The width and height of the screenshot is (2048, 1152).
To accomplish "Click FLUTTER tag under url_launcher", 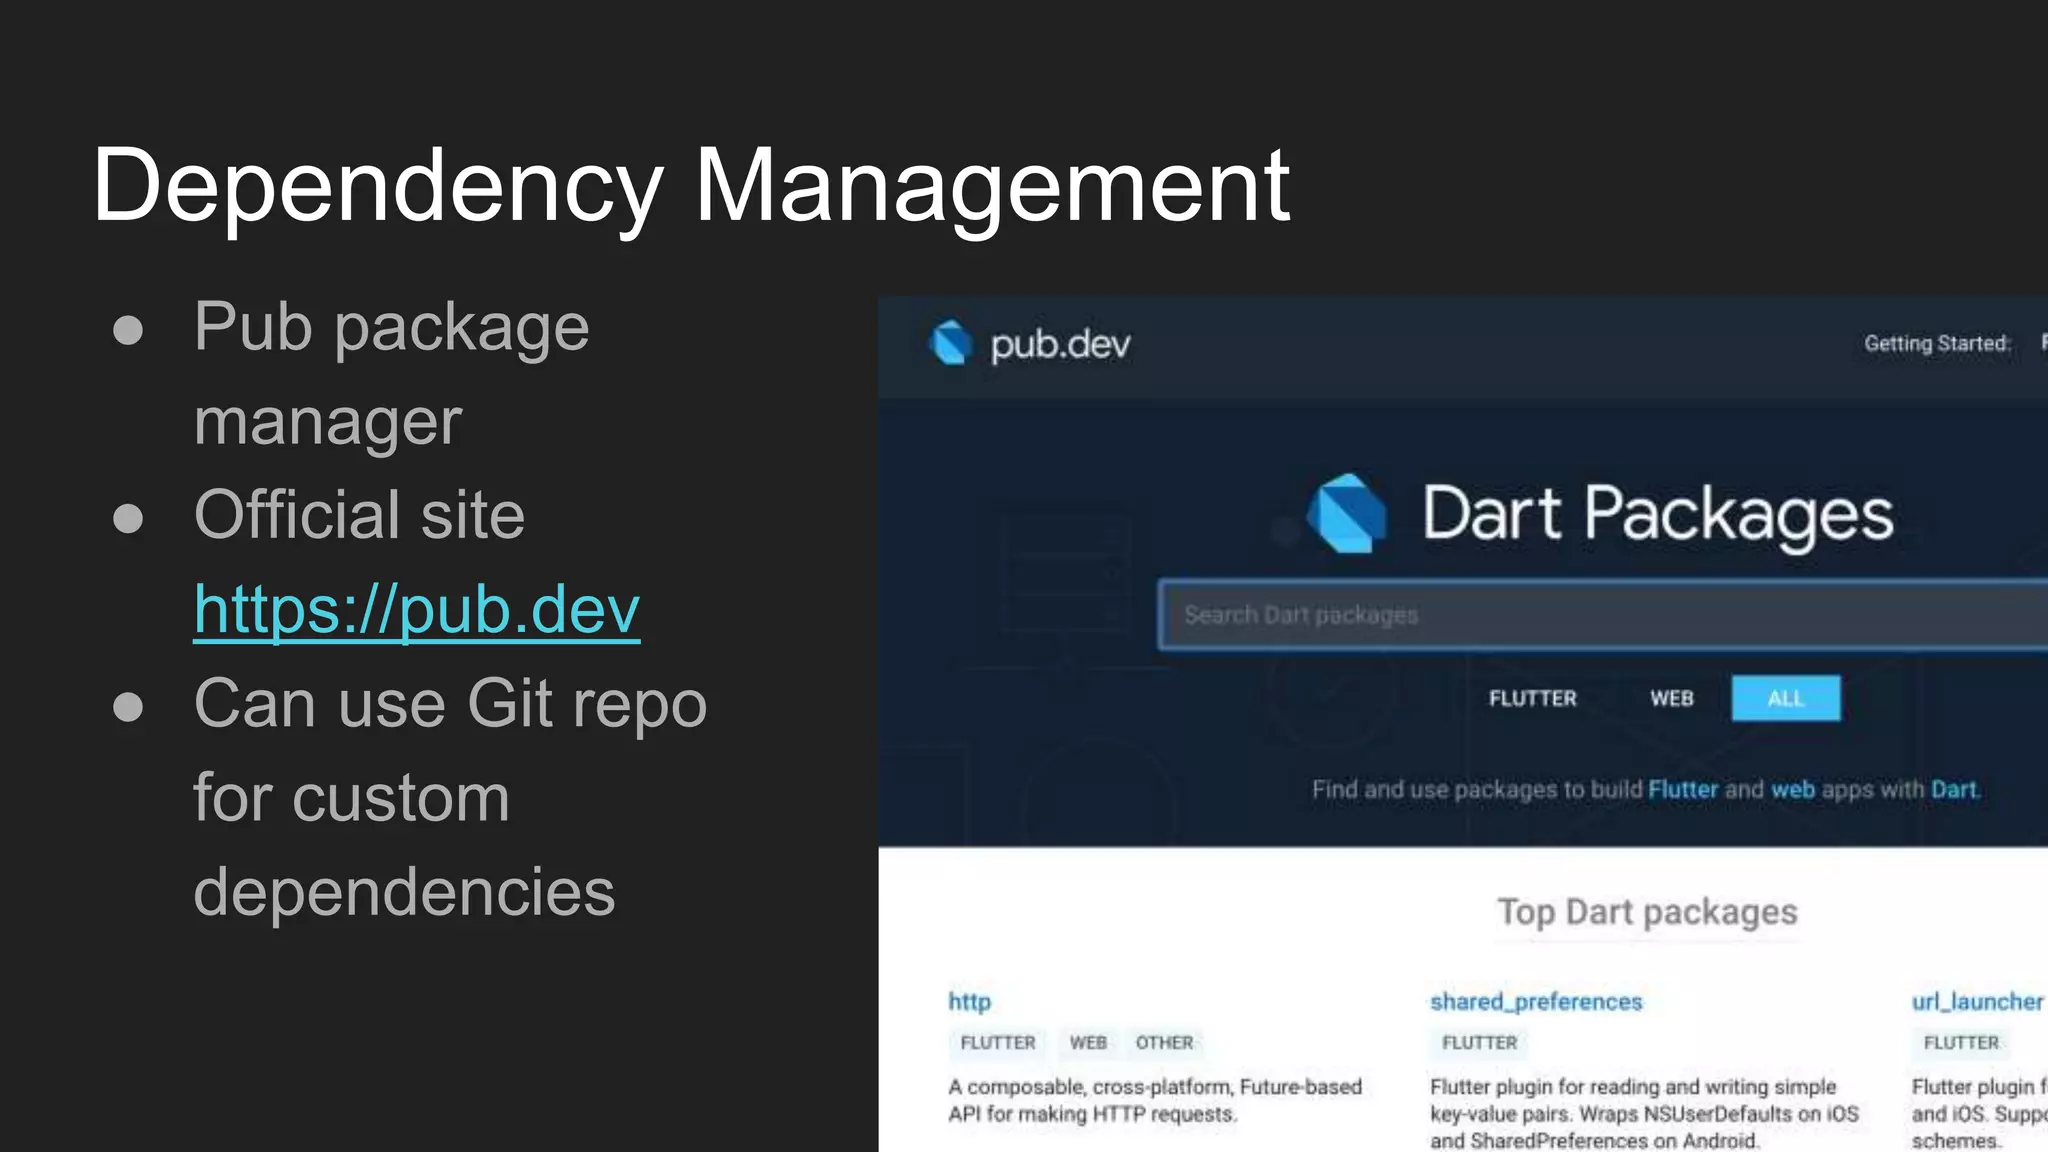I will click(x=1961, y=1043).
